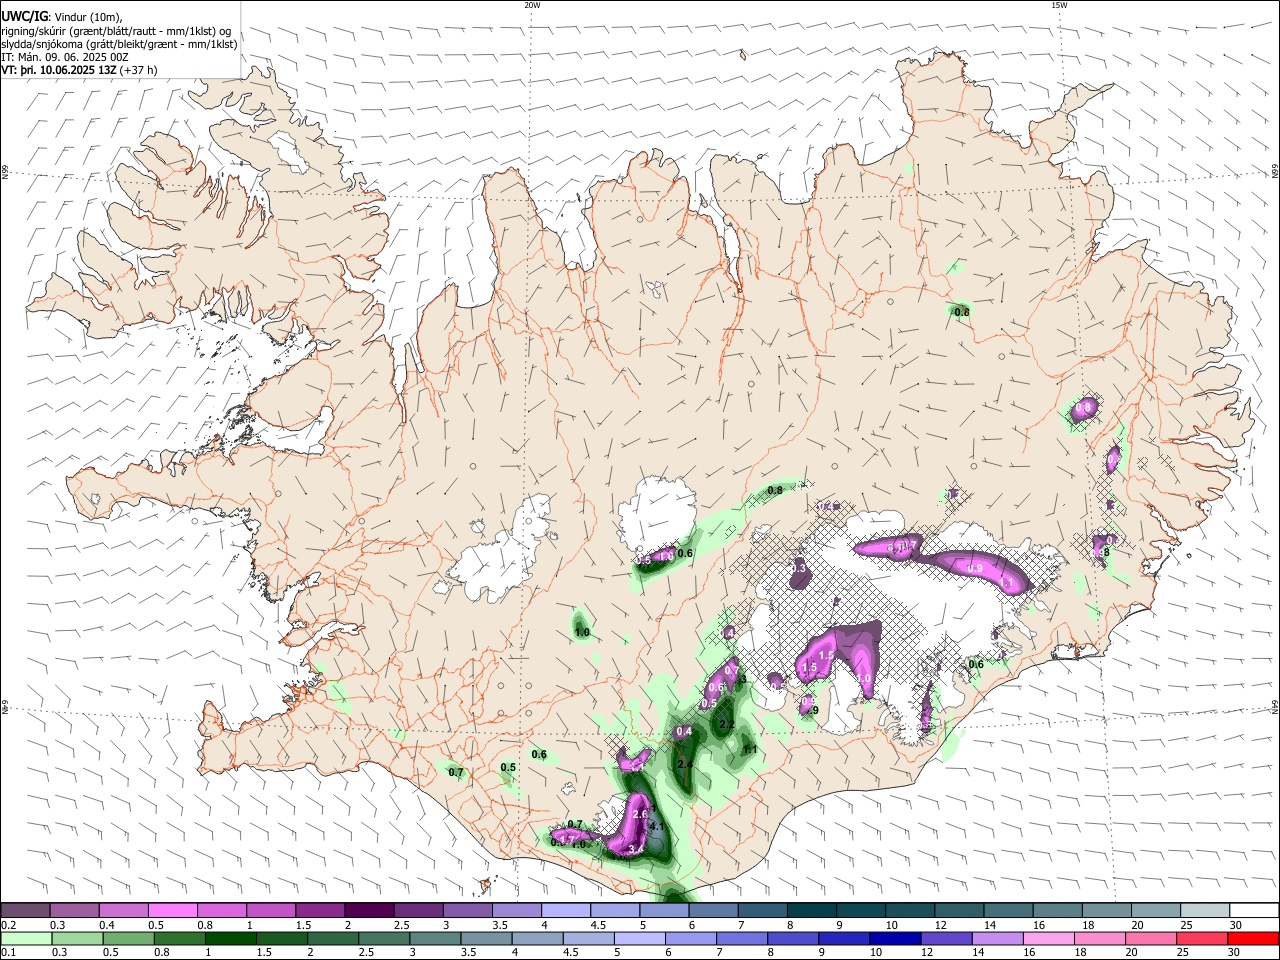
Task: Click the '20W' longitude label
Action: (x=532, y=5)
